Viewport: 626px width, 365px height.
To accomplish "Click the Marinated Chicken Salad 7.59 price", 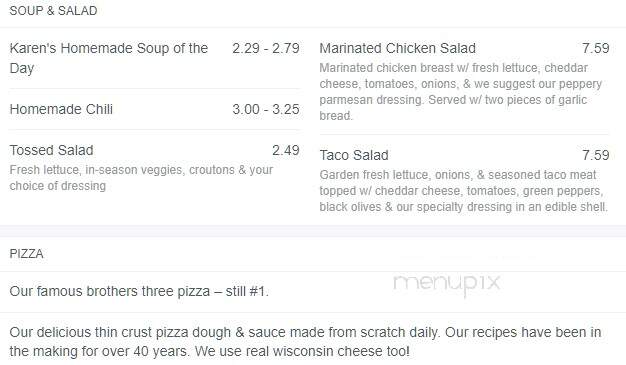I will pyautogui.click(x=596, y=48).
